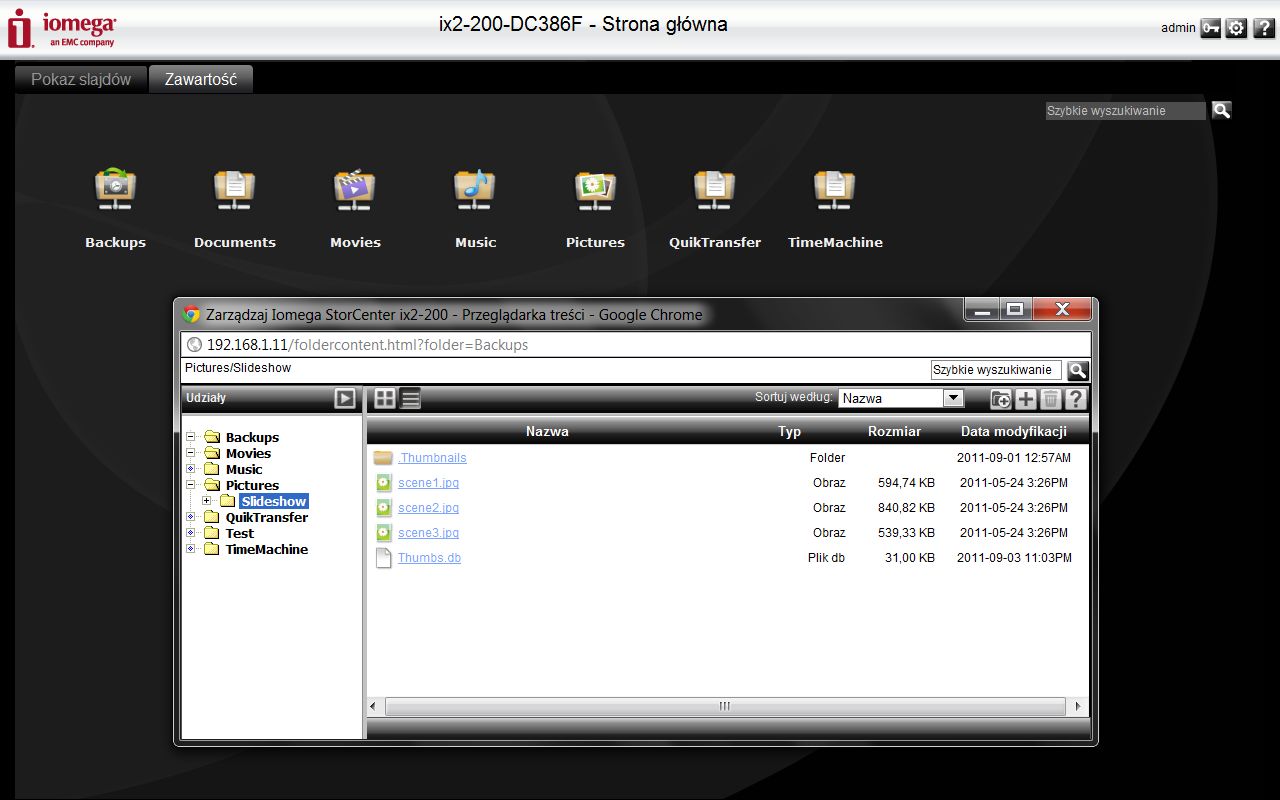Open help icon in content browser toolbar
Image resolution: width=1280 pixels, height=800 pixels.
1075,400
